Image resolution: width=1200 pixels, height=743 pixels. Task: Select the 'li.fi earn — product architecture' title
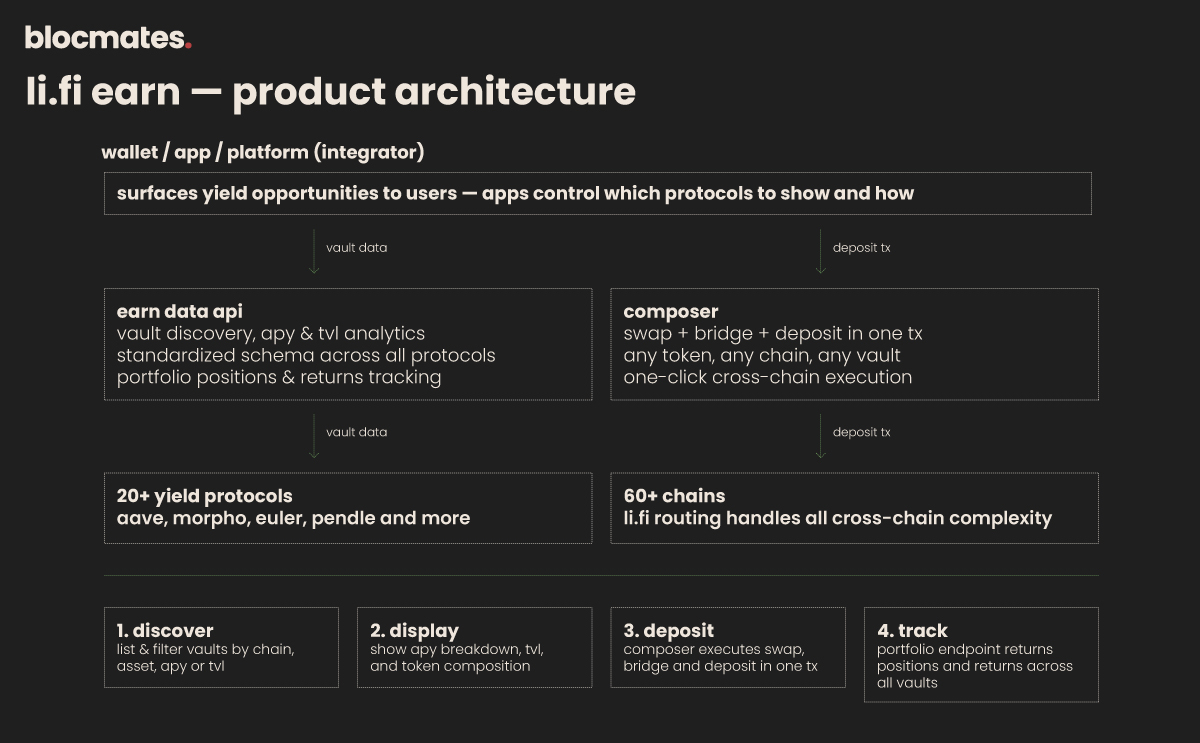(x=331, y=91)
